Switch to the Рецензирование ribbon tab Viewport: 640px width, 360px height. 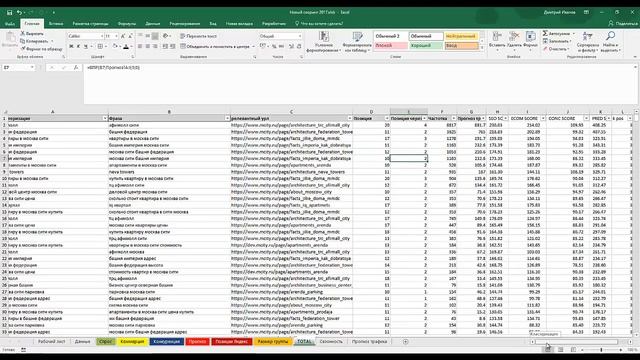[x=184, y=24]
